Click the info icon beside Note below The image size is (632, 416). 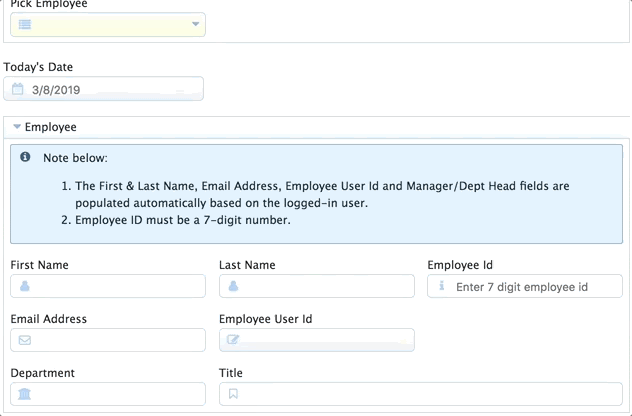[x=25, y=157]
